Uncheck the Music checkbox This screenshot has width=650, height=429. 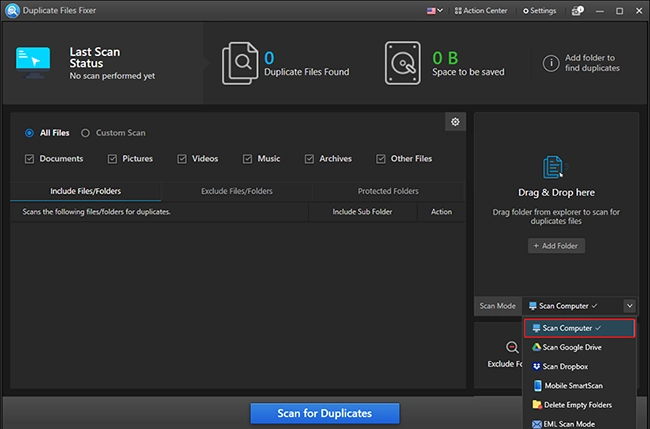(x=247, y=159)
